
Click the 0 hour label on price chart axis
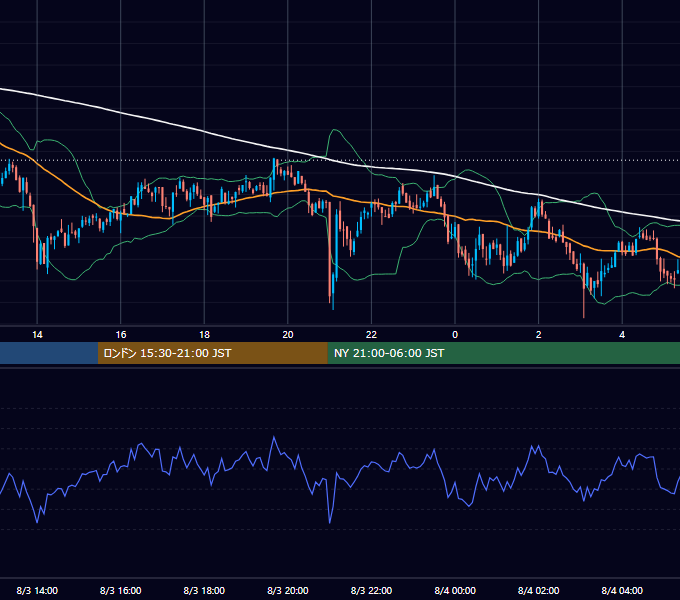455,335
